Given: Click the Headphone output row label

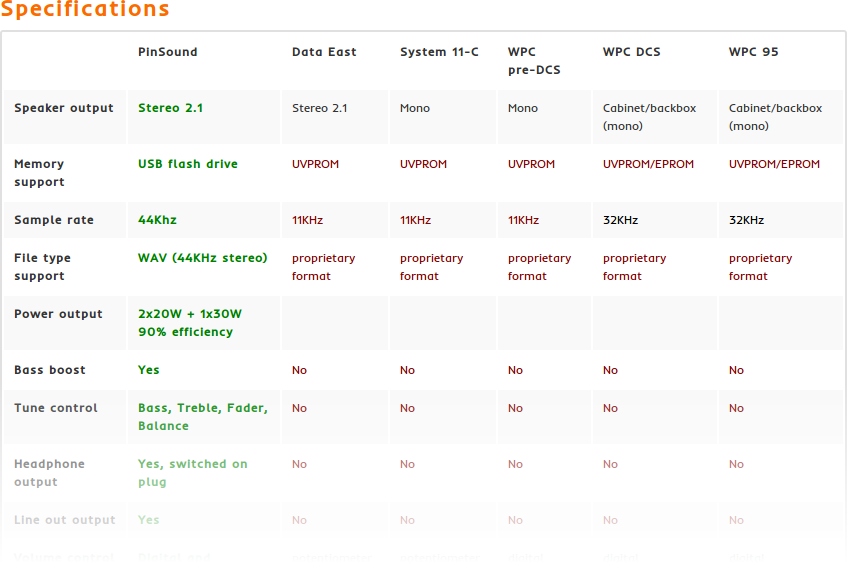Looking at the screenshot, I should click(49, 473).
